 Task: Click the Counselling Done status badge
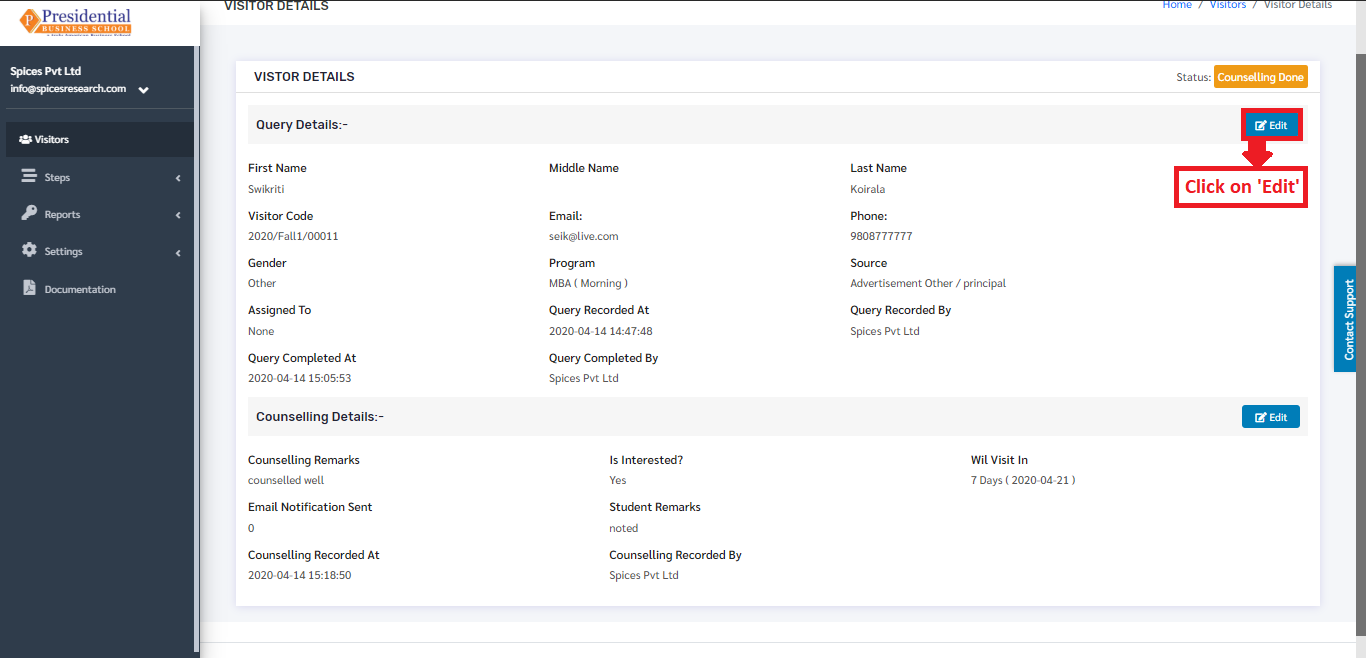[x=1260, y=77]
